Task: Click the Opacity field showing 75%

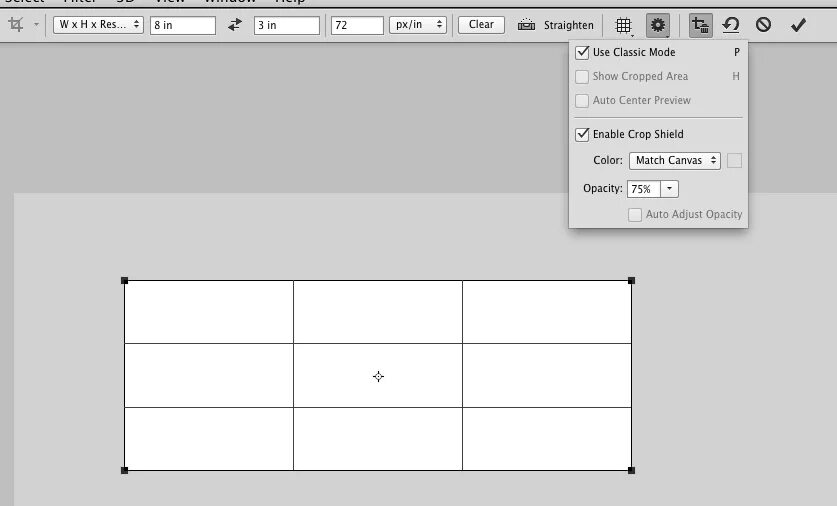Action: 644,189
